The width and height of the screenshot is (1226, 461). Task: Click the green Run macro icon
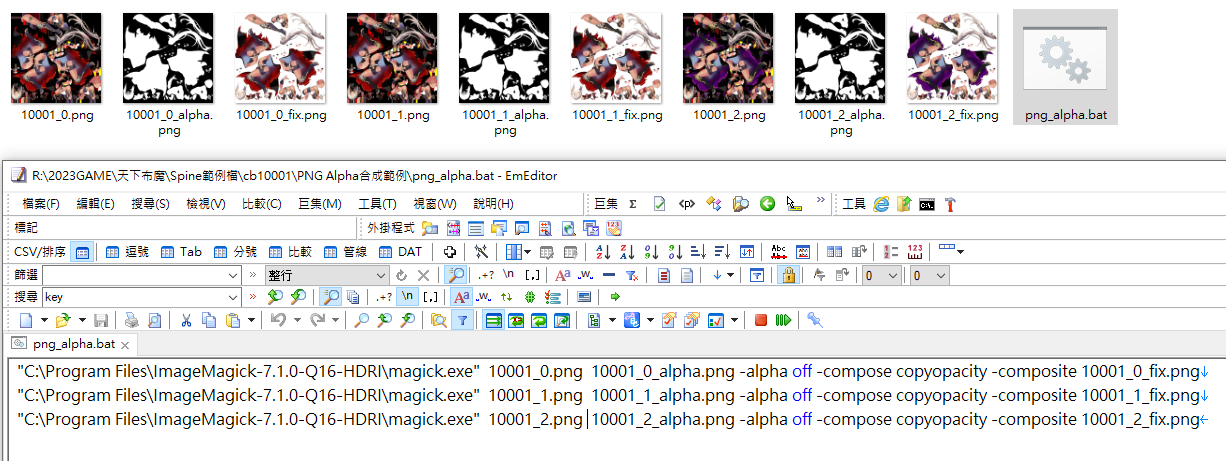pyautogui.click(x=783, y=320)
